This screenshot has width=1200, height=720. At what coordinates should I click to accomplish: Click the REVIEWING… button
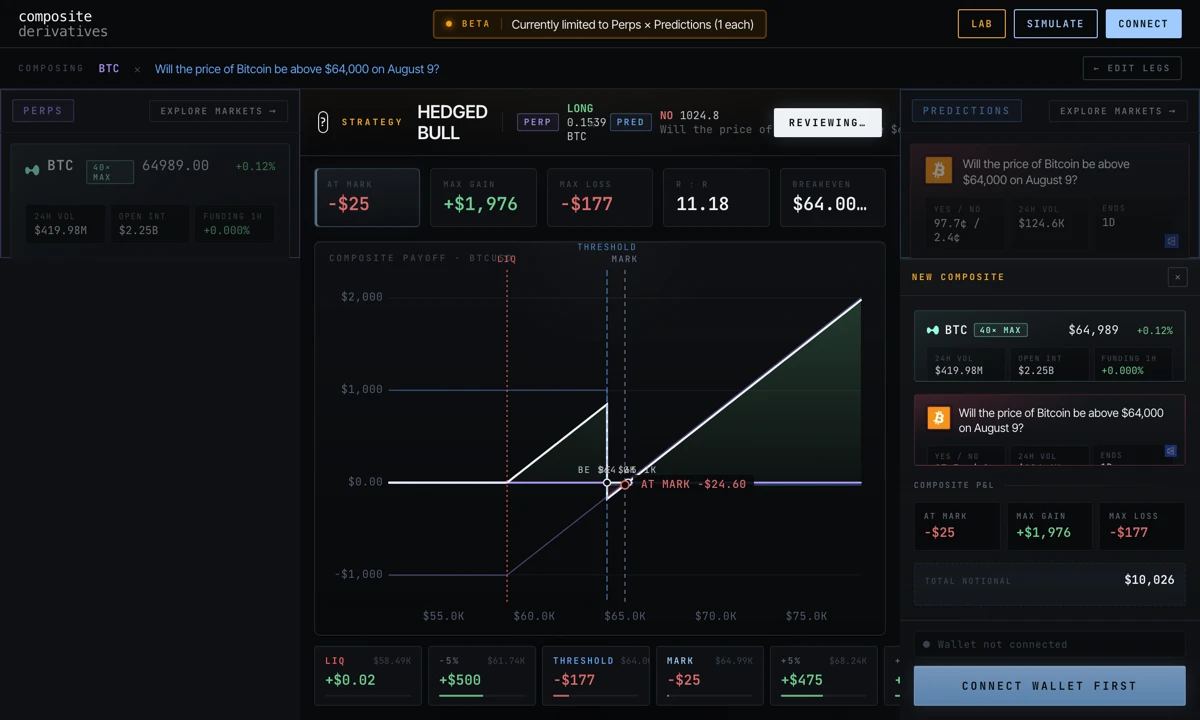[x=828, y=123]
